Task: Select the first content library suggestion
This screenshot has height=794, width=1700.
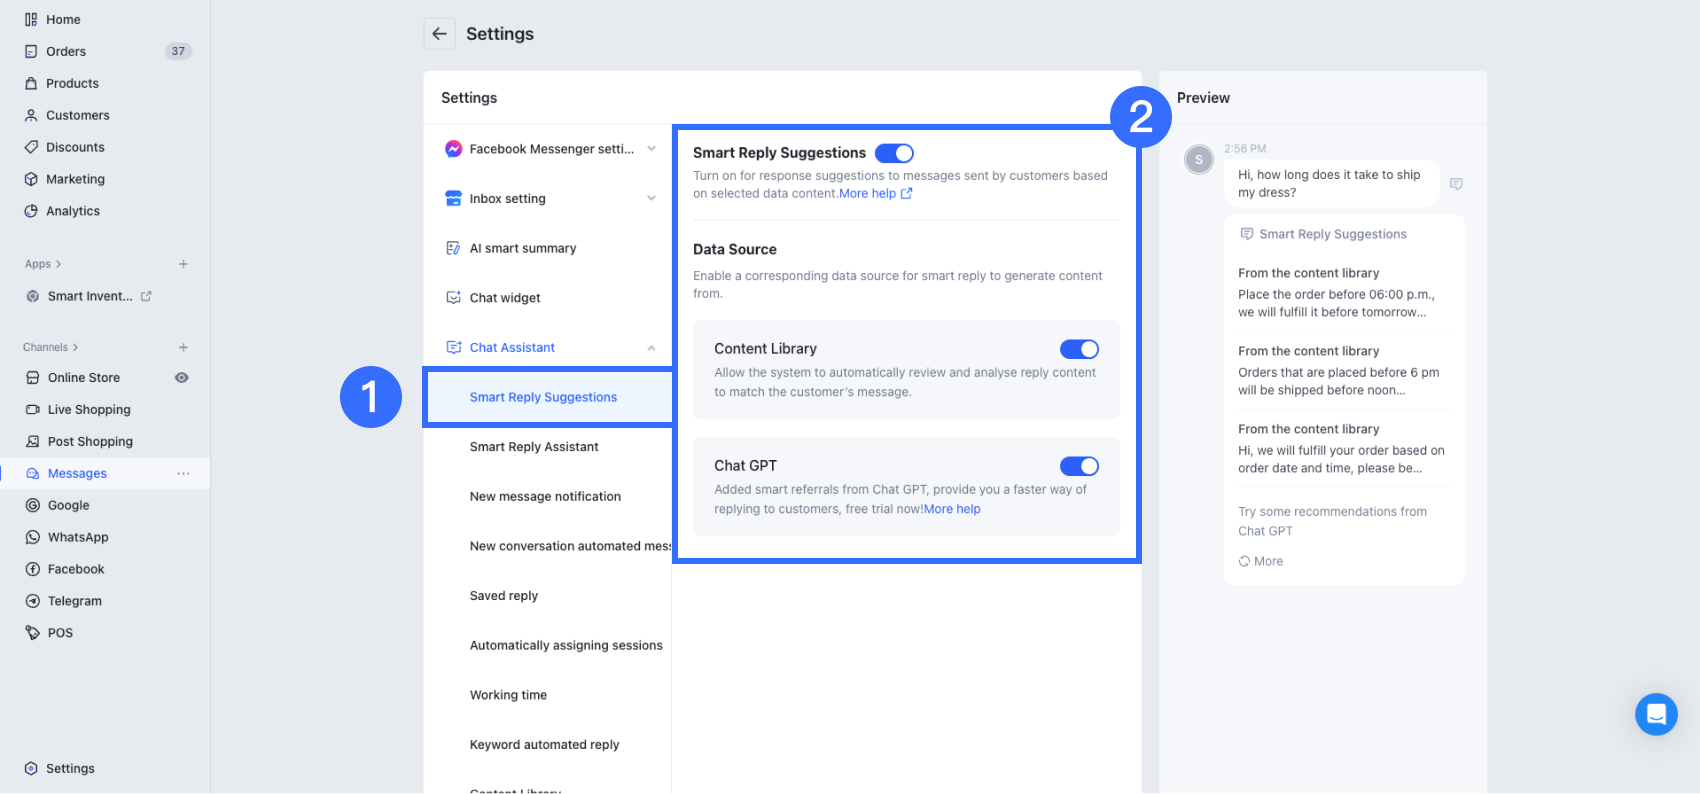Action: (x=1336, y=293)
